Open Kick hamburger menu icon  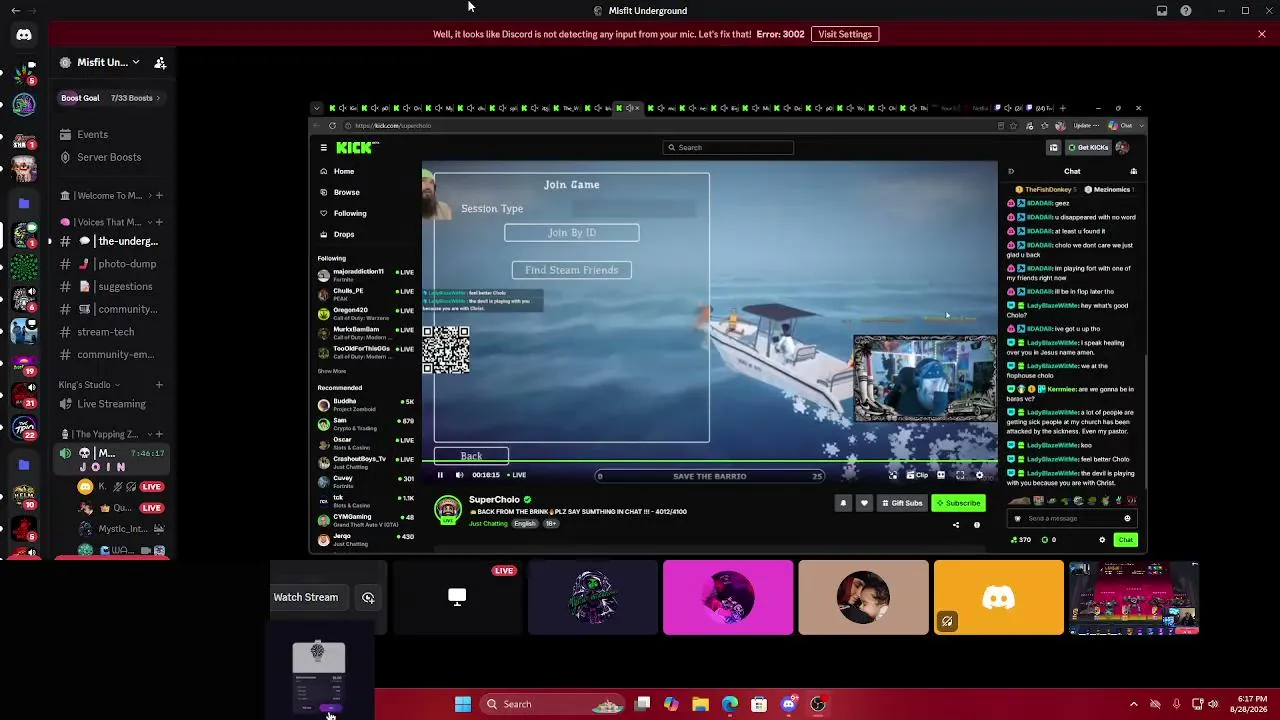pos(323,147)
